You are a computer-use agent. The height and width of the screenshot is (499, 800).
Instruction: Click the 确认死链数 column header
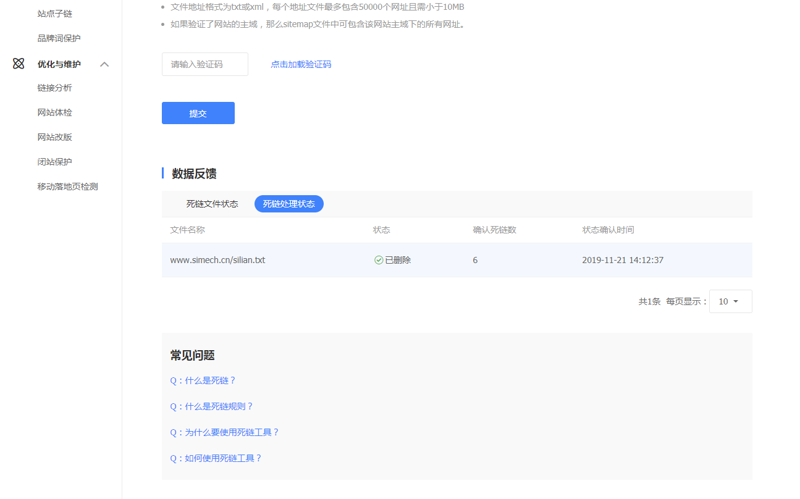494,230
